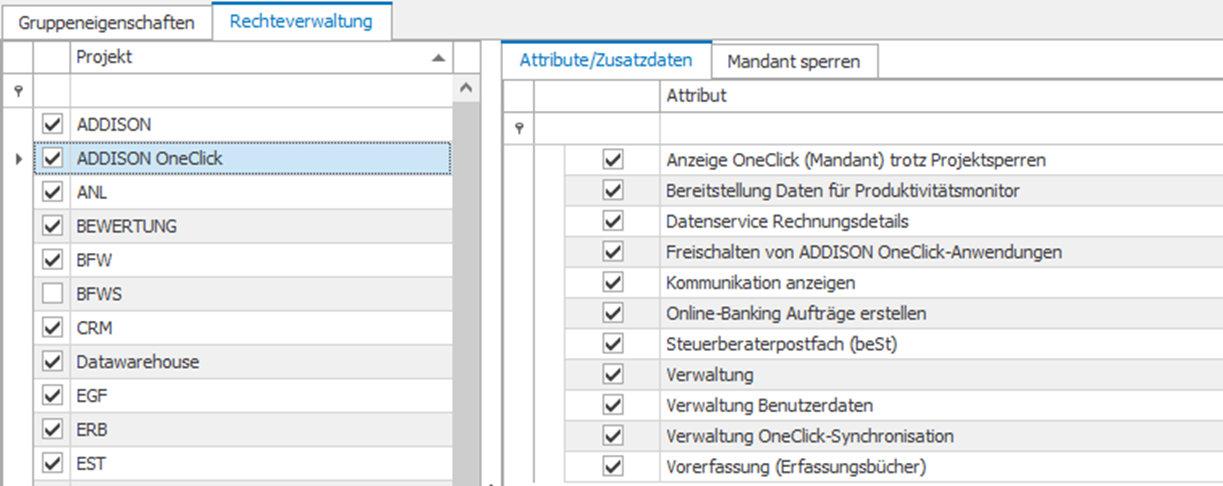This screenshot has height=486, width=1223.
Task: Select the 'Verwaltung' attribute row text
Action: click(x=710, y=375)
